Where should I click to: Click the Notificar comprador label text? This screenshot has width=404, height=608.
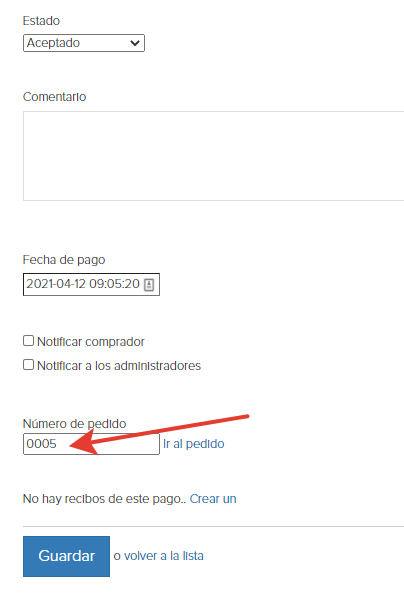(91, 342)
